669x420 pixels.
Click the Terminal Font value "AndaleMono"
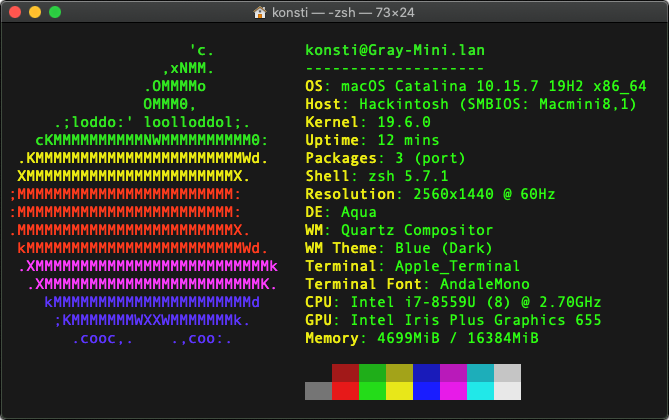[485, 284]
